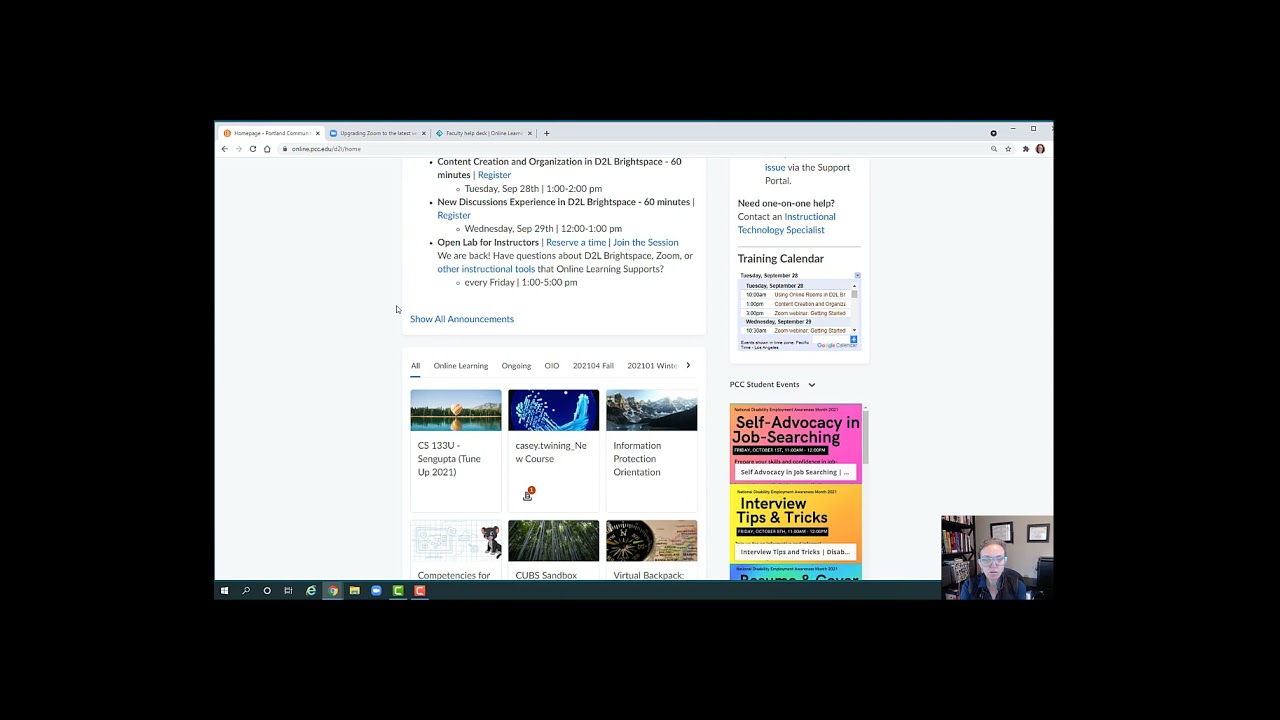Select the Online Learning course tab
This screenshot has width=1280, height=720.
[x=461, y=366]
